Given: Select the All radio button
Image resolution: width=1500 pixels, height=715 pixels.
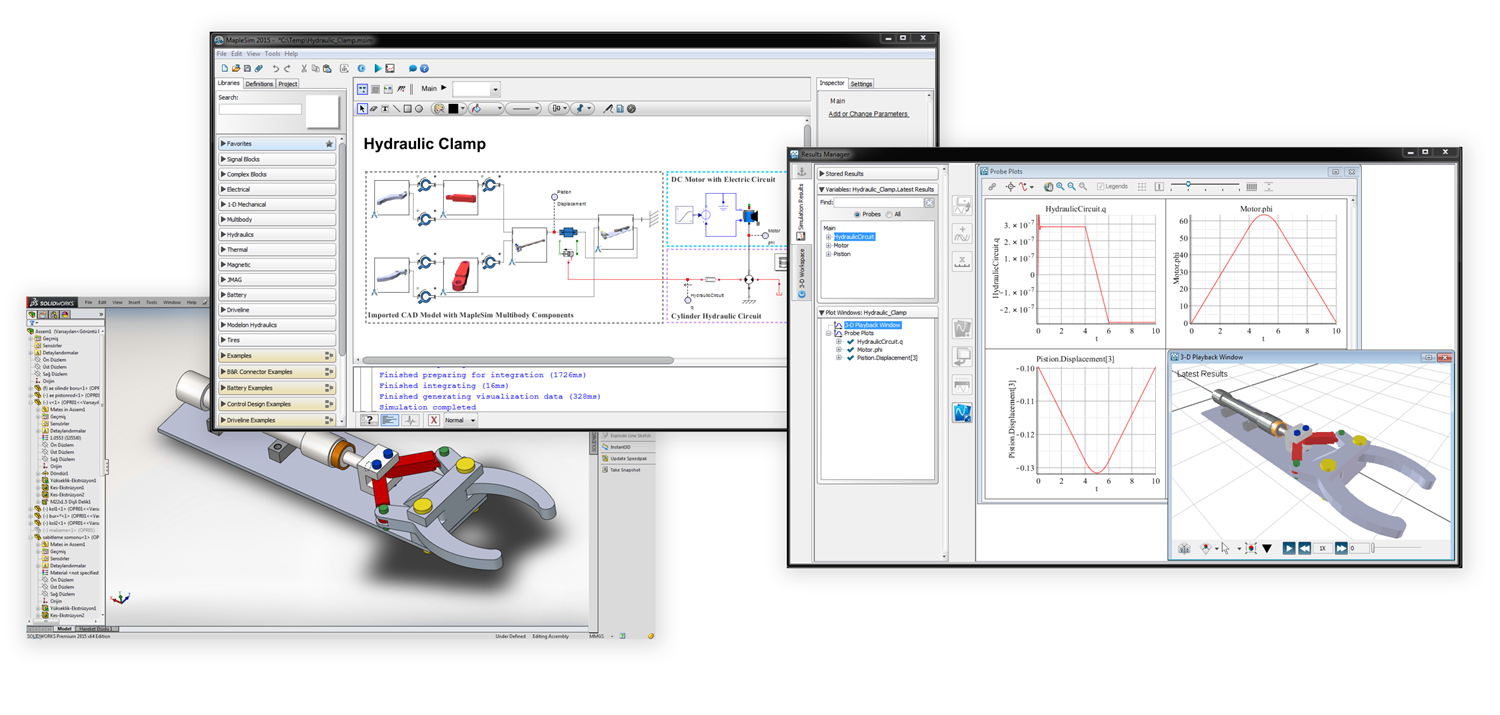Looking at the screenshot, I should pyautogui.click(x=890, y=214).
